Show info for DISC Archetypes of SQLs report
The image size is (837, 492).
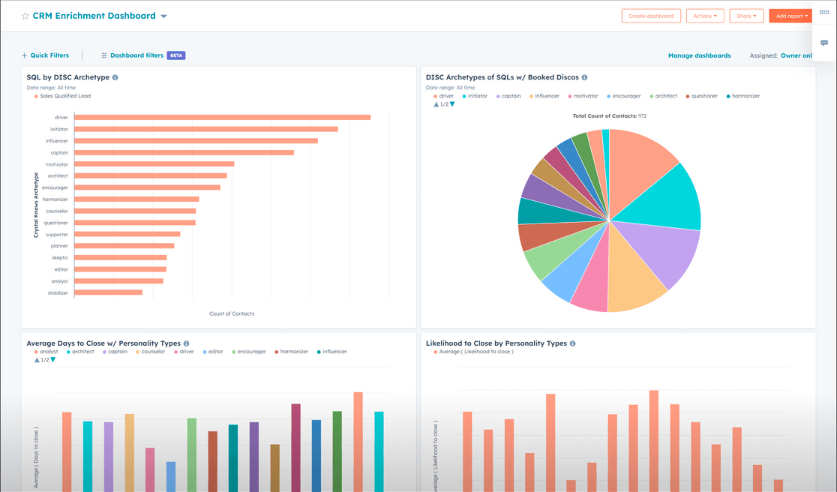click(585, 77)
